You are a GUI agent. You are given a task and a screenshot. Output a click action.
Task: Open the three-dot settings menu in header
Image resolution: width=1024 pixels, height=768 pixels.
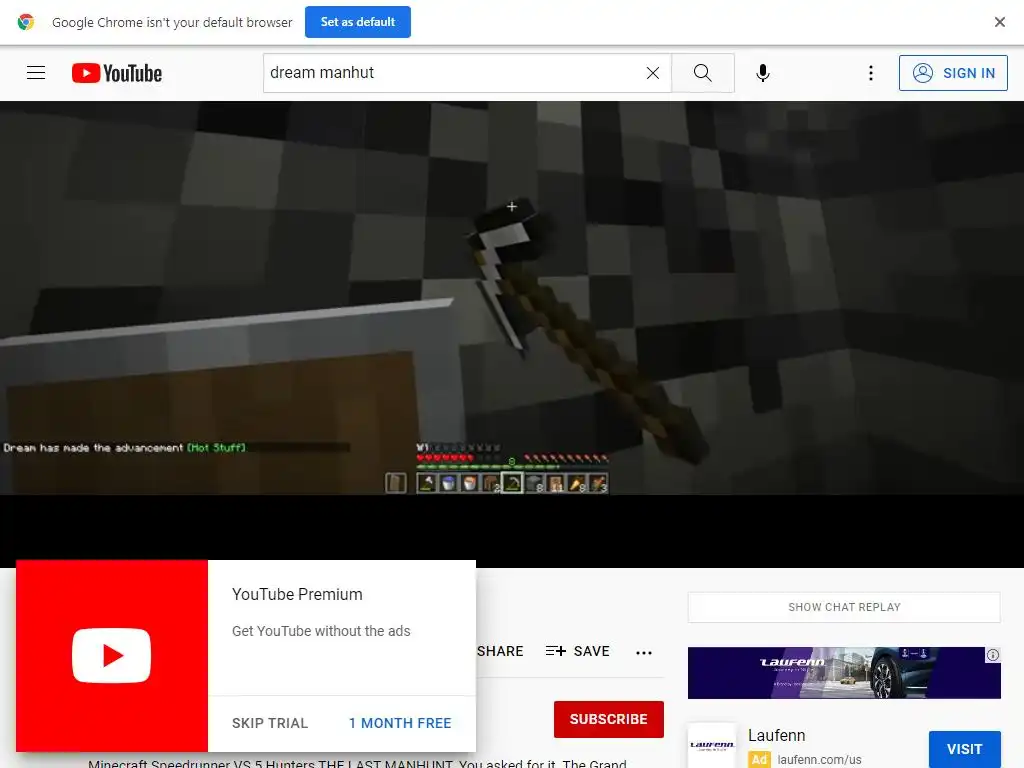(871, 72)
